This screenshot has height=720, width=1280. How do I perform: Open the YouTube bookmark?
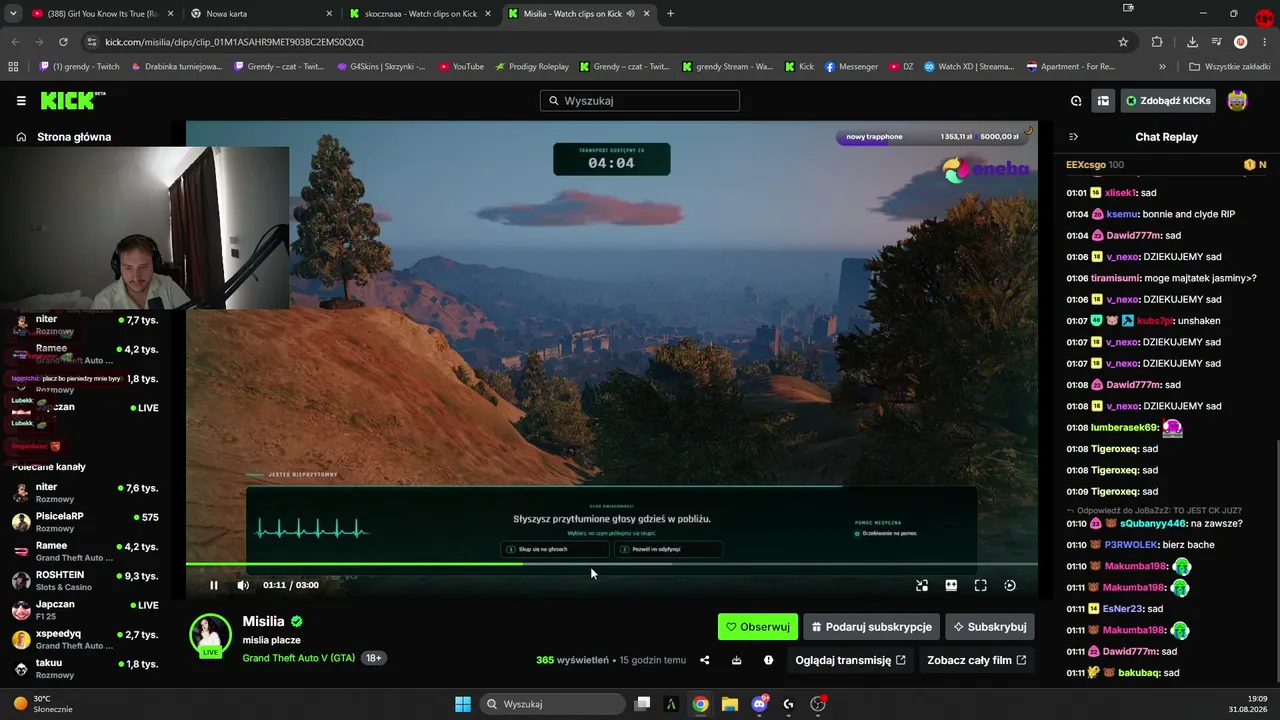coord(461,67)
